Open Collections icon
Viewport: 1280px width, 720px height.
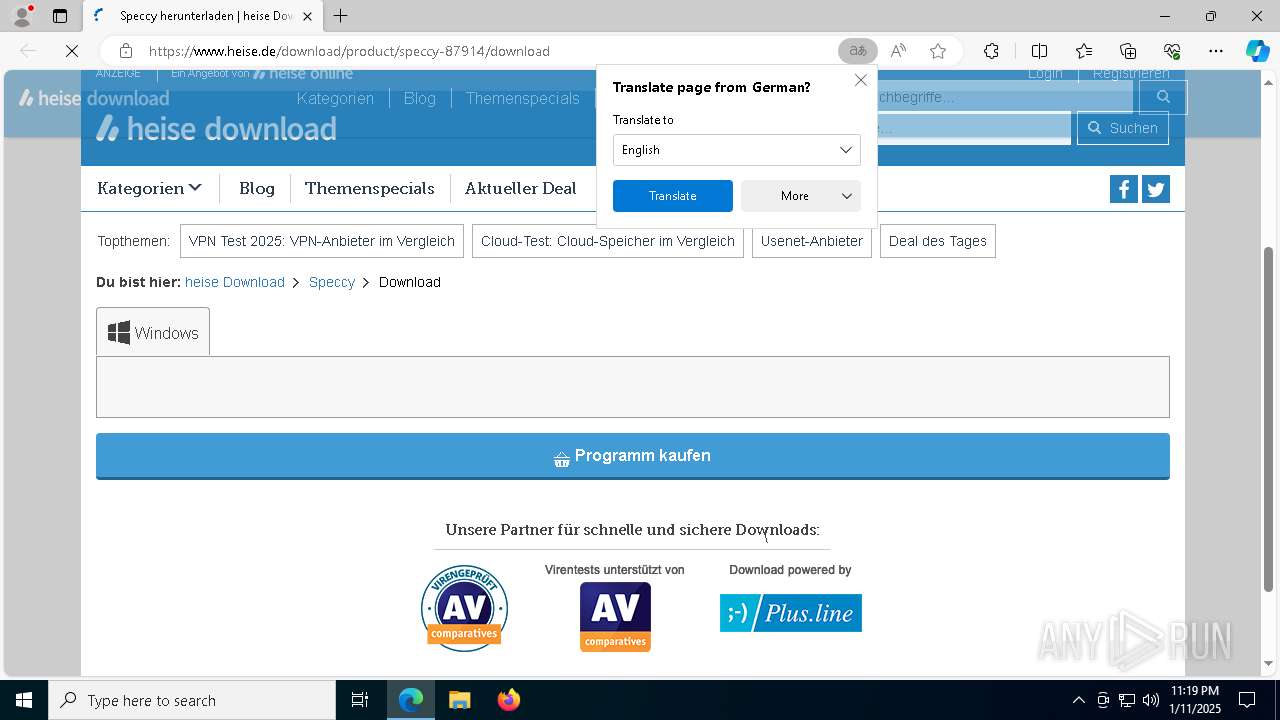click(x=1128, y=51)
